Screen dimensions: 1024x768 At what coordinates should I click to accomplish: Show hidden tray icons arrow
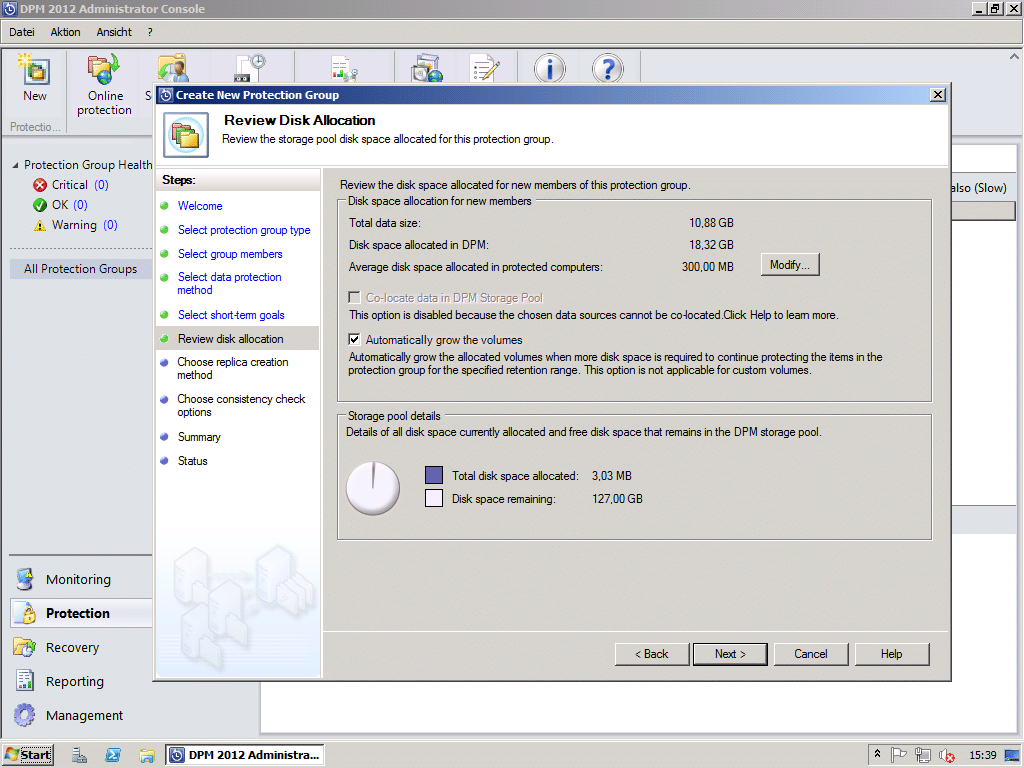[877, 754]
